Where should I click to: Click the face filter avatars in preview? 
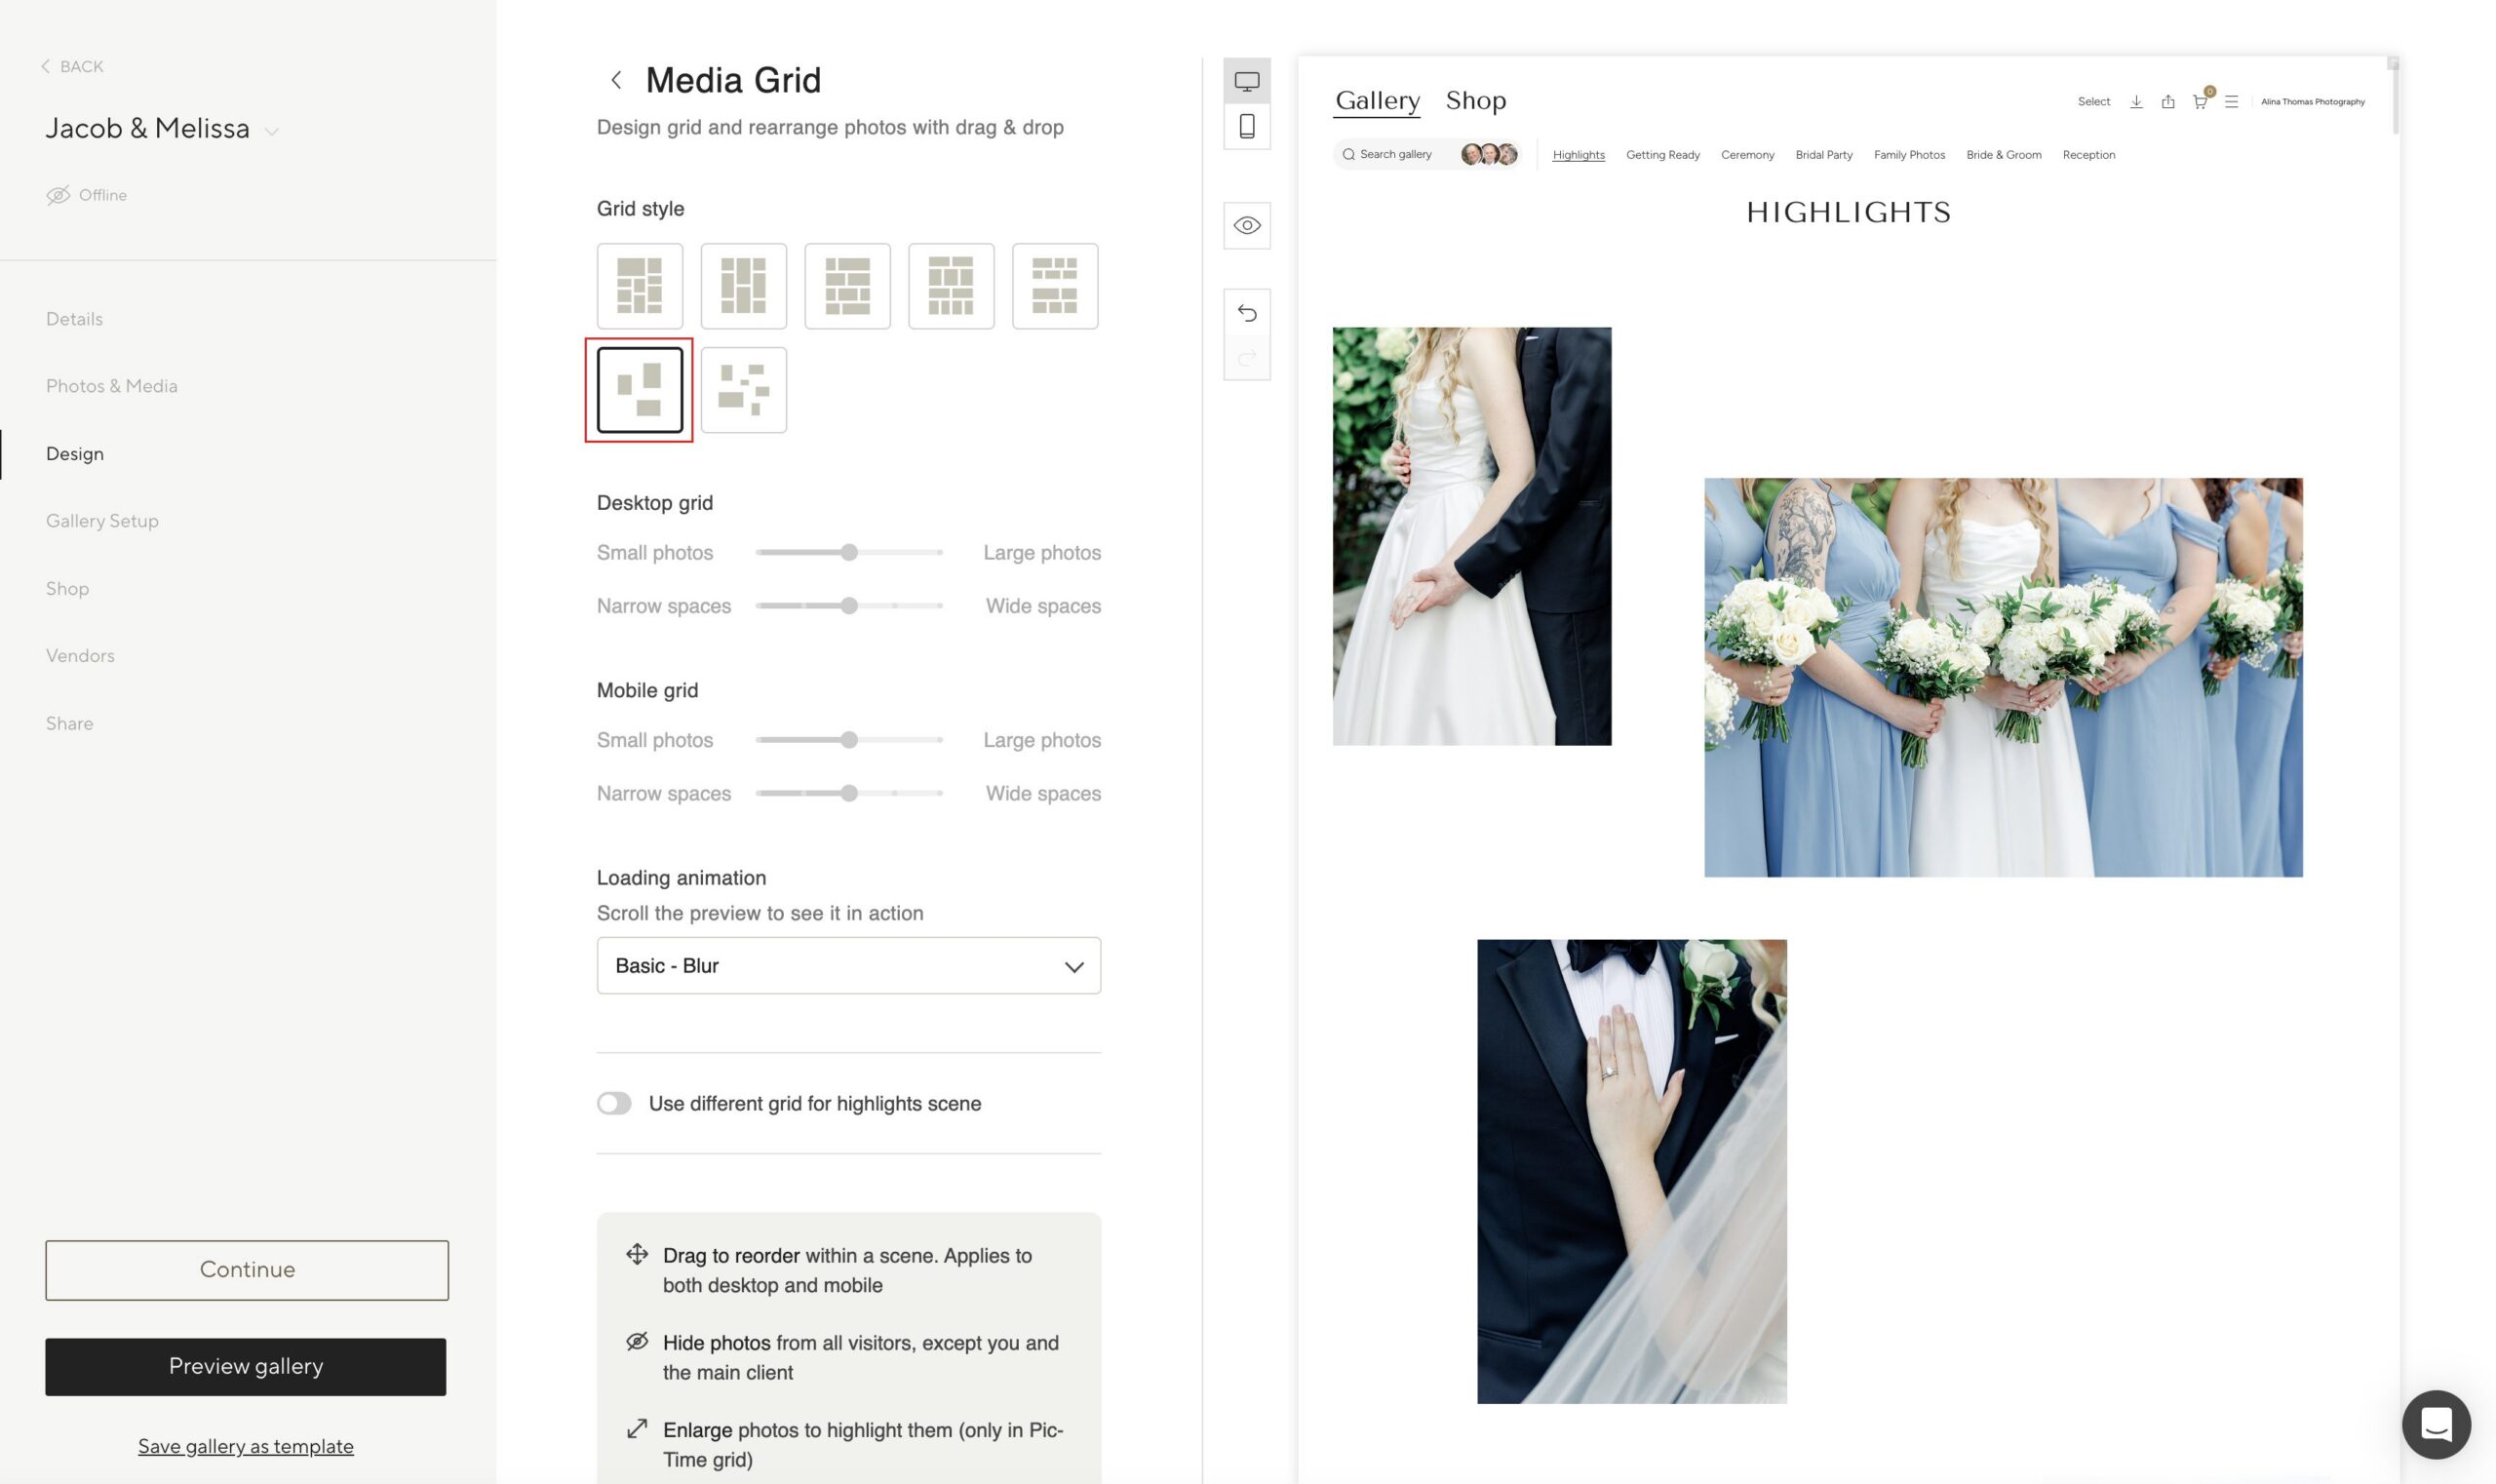click(1489, 154)
